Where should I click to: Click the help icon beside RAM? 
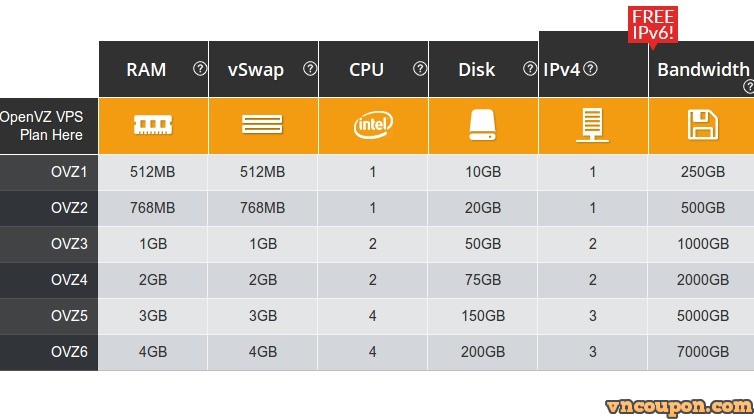pos(200,69)
